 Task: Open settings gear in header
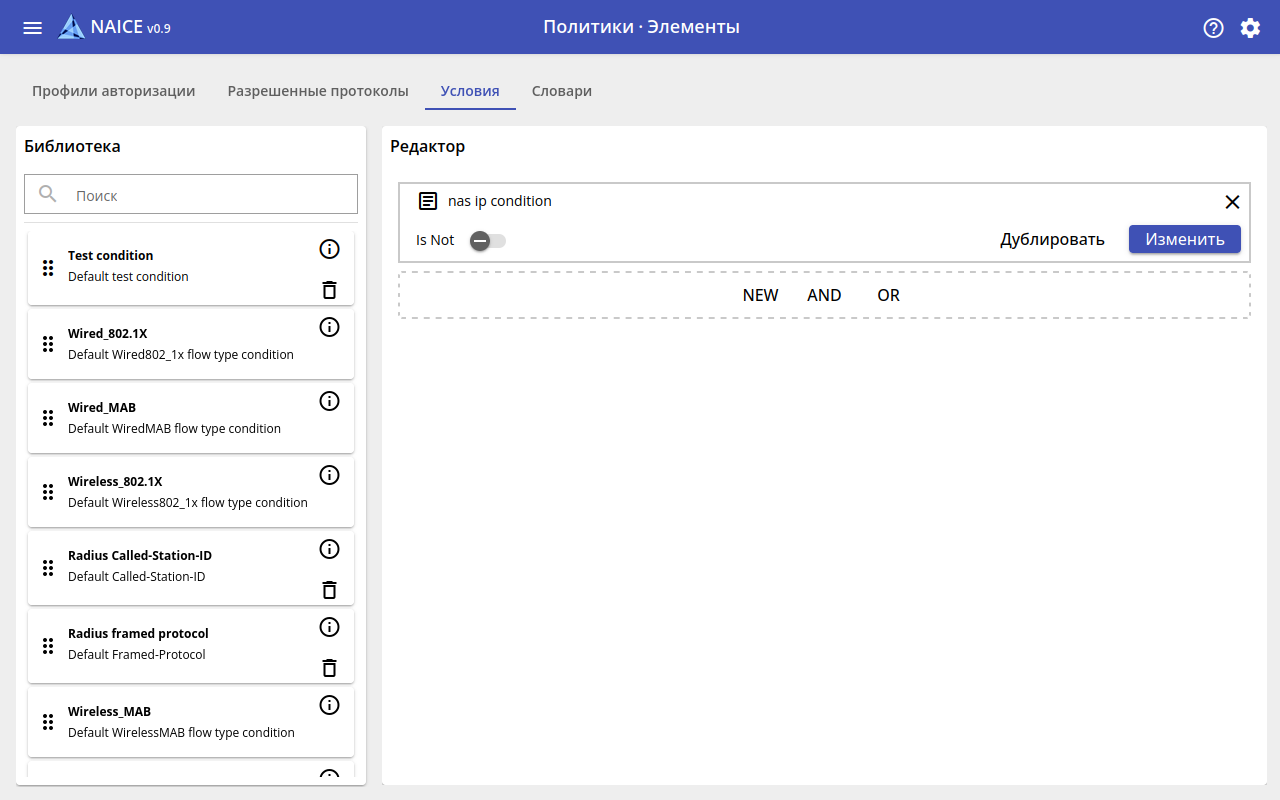(x=1250, y=28)
